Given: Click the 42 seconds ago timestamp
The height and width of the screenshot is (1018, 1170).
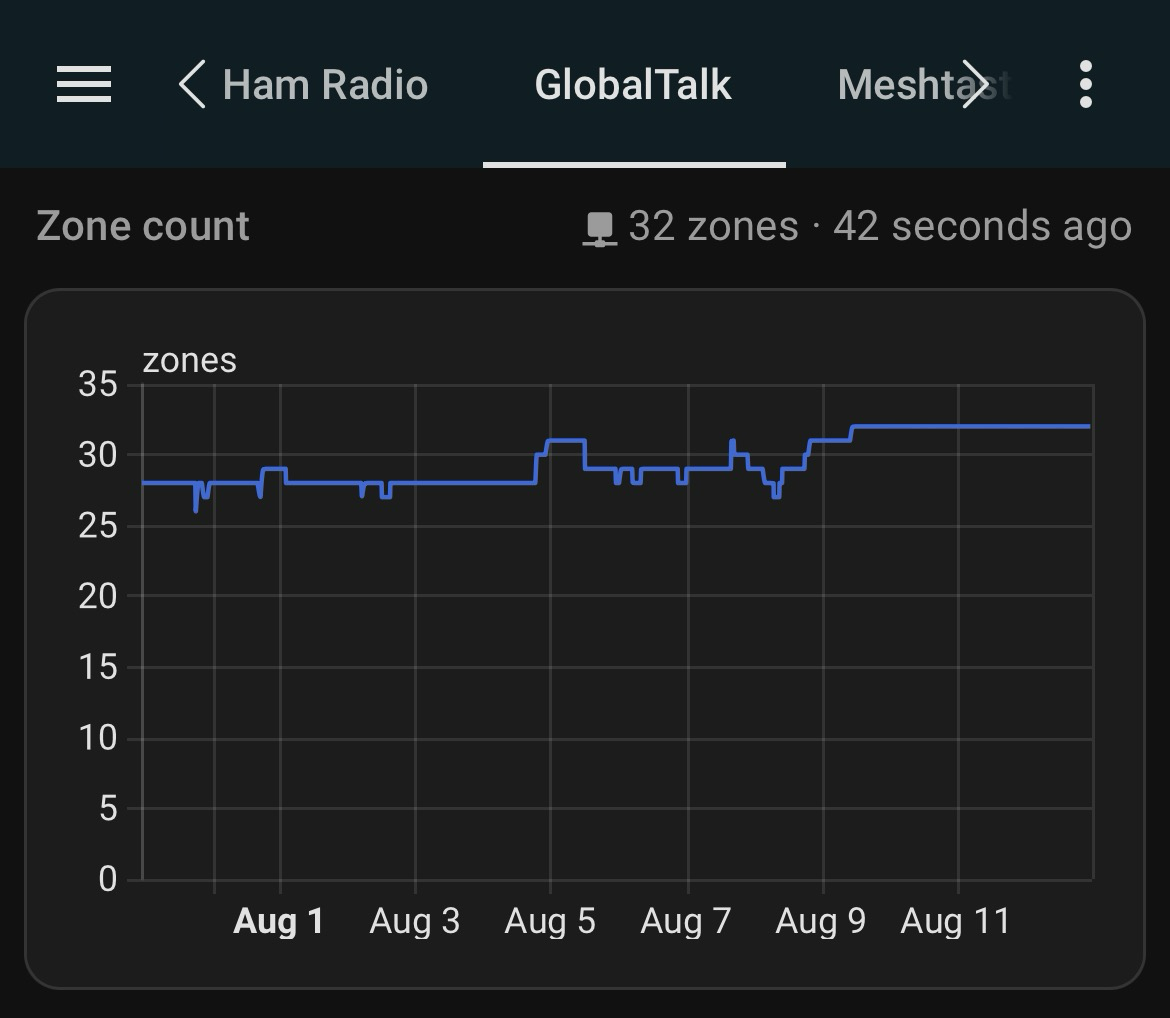Looking at the screenshot, I should [x=982, y=227].
